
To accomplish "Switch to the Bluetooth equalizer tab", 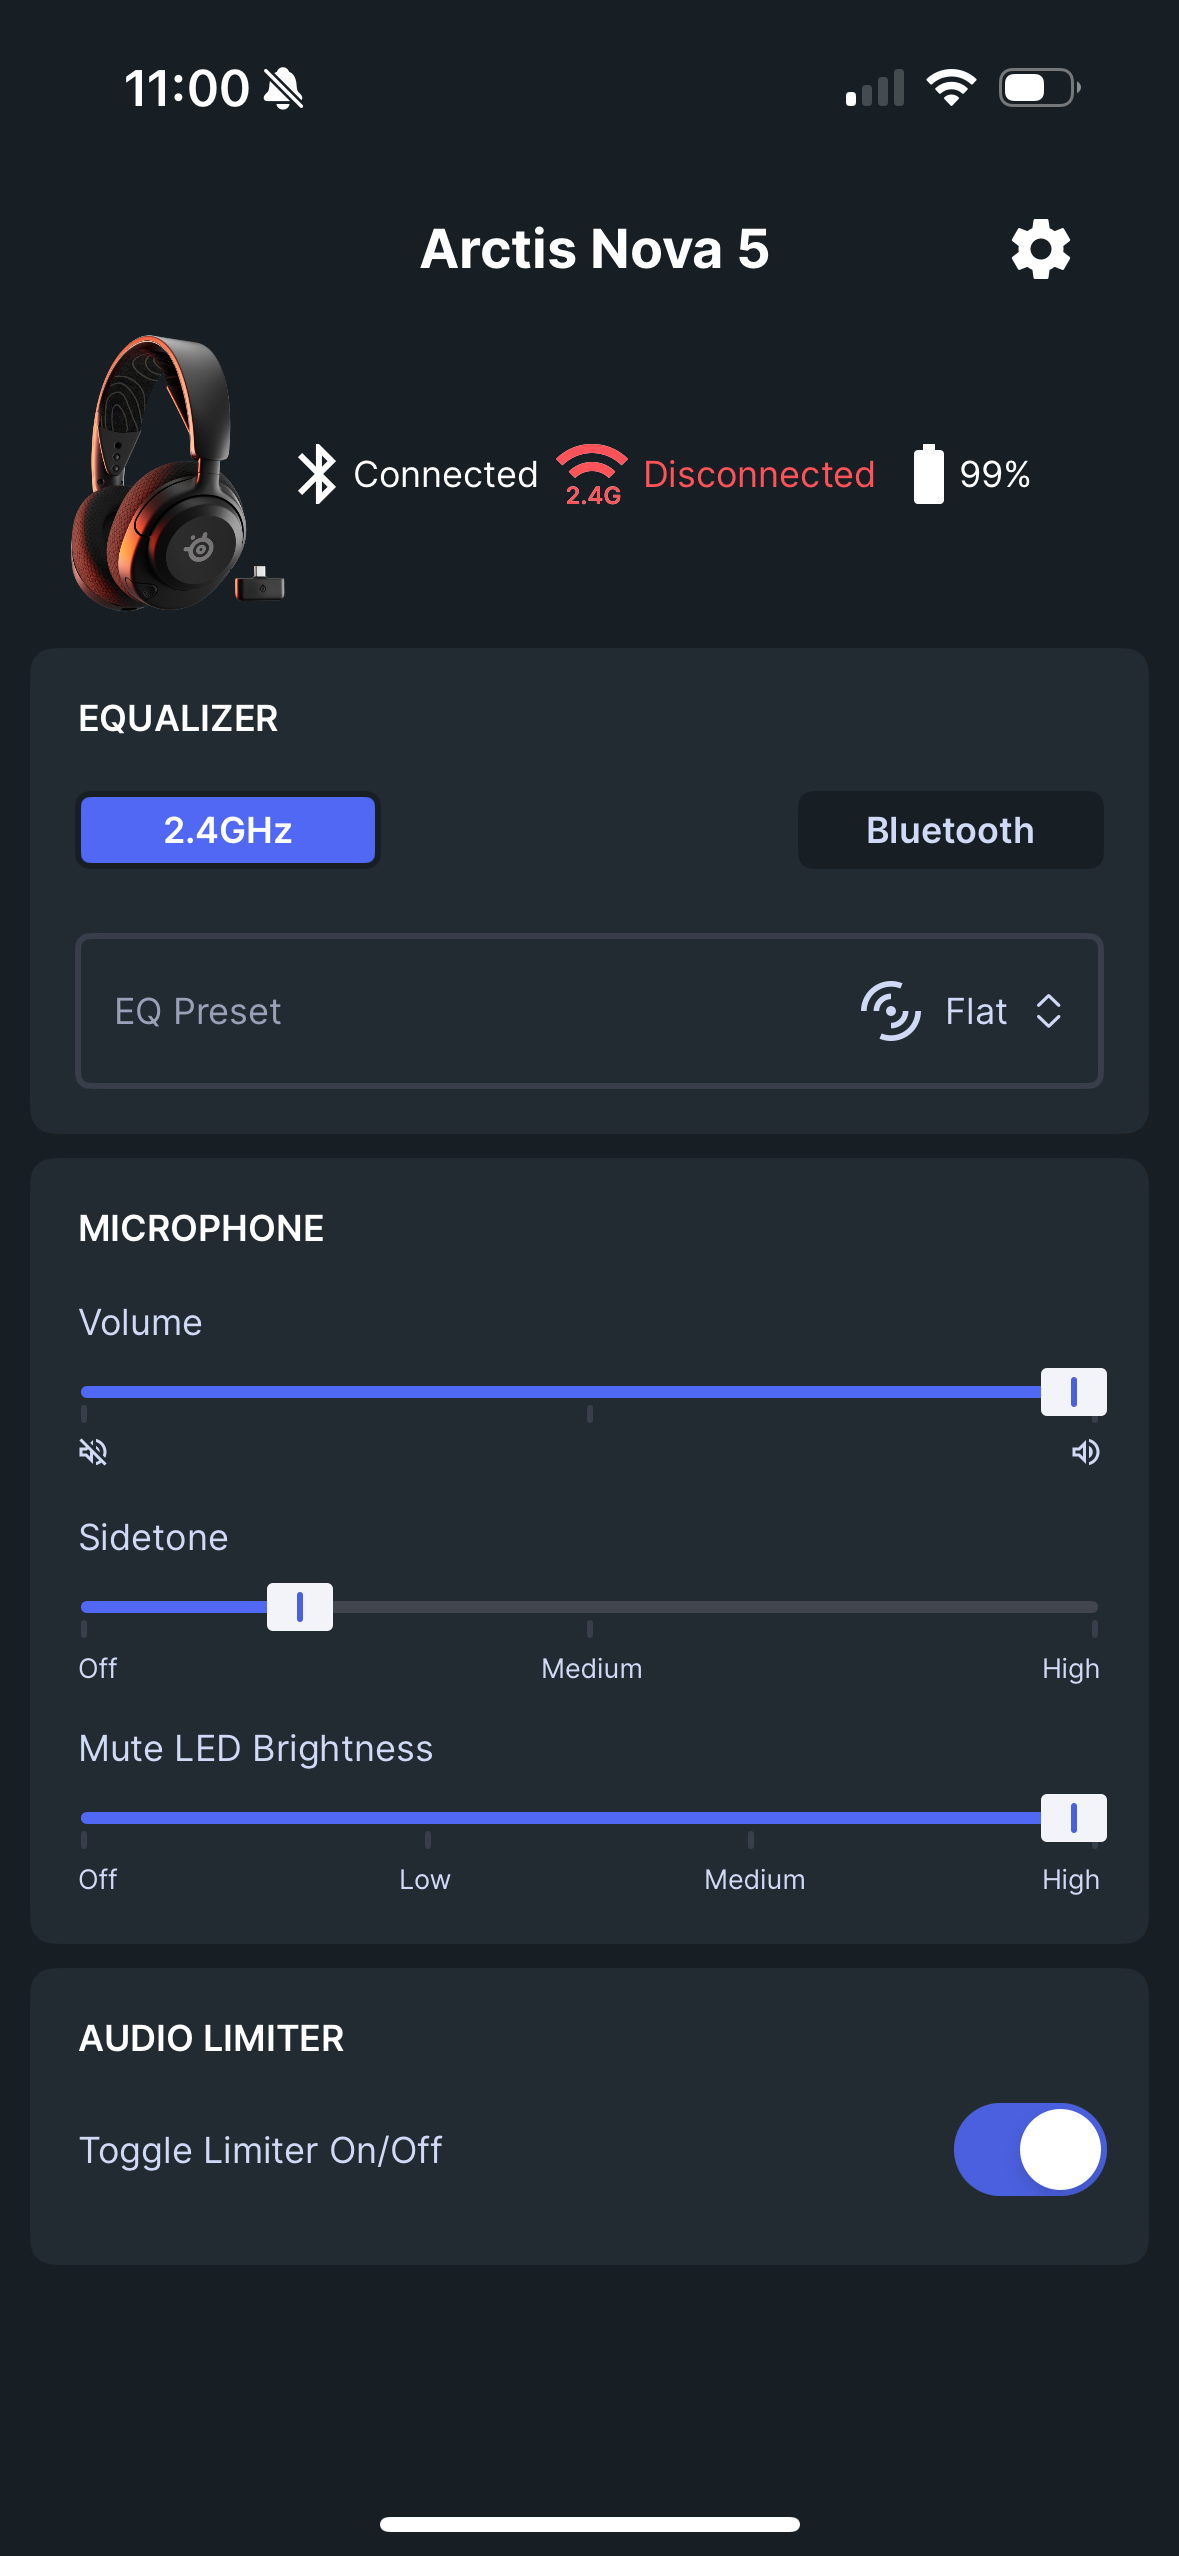I will [950, 830].
